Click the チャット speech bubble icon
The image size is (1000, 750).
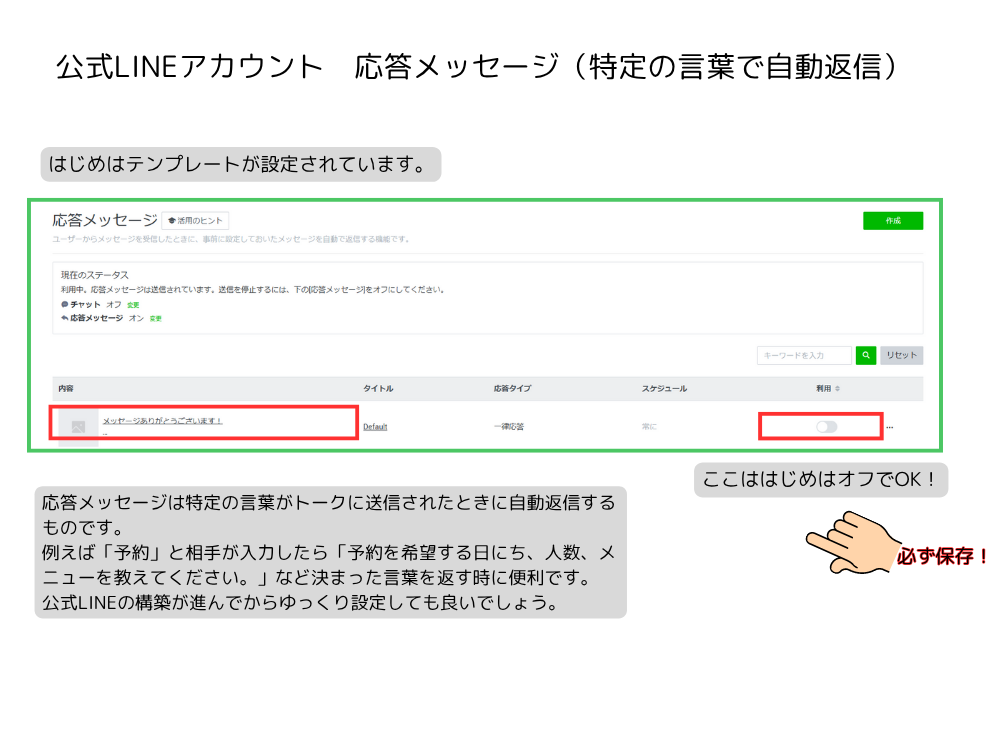(64, 304)
